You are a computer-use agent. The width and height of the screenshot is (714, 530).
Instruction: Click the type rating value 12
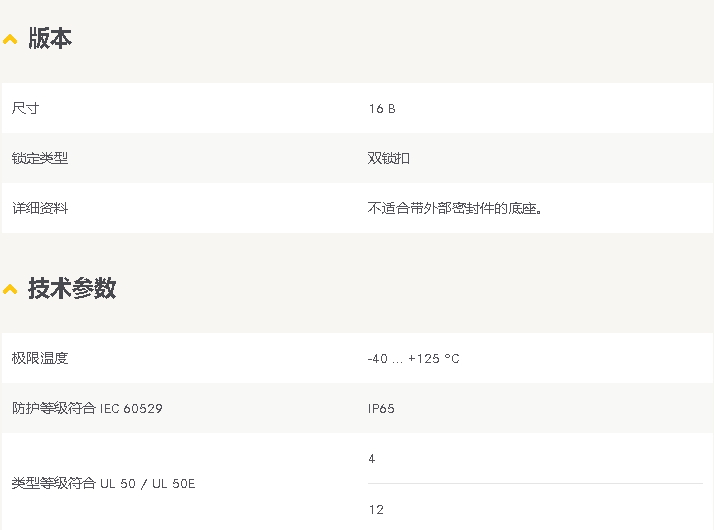[x=377, y=510]
